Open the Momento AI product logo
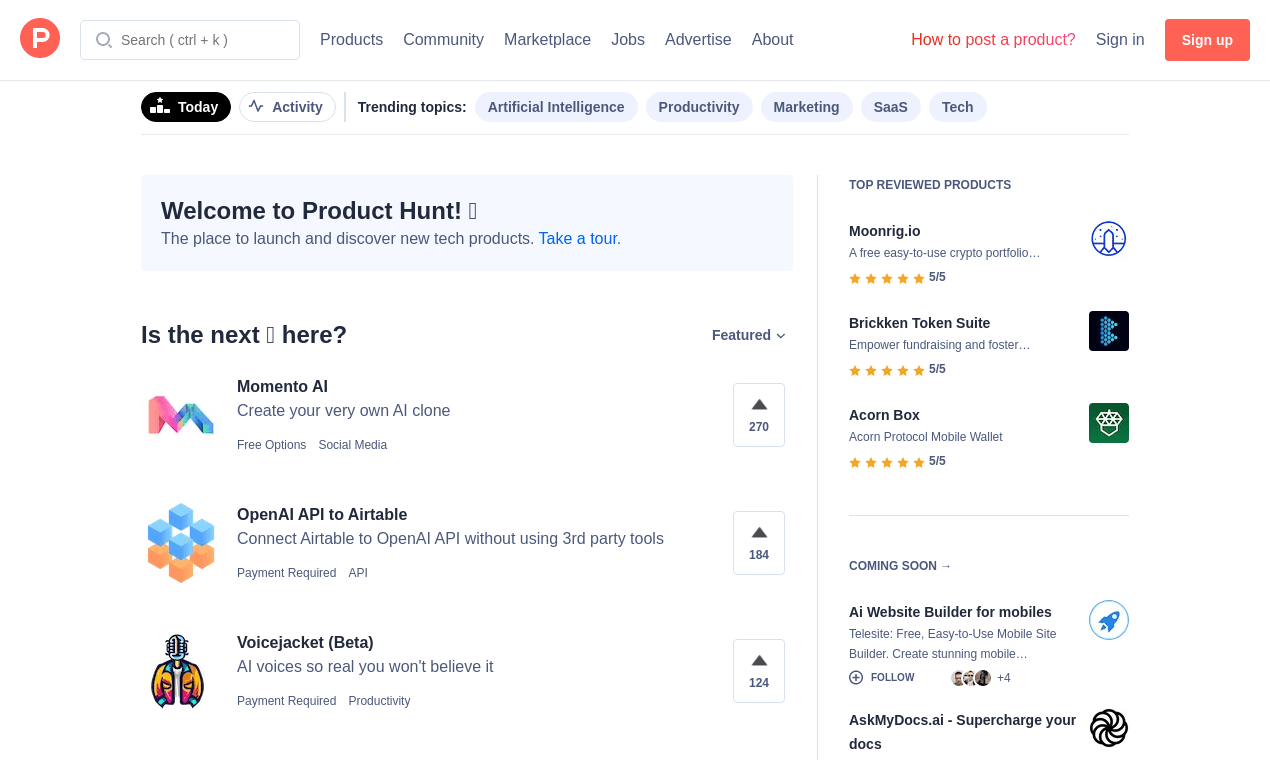This screenshot has height=760, width=1270. [181, 415]
